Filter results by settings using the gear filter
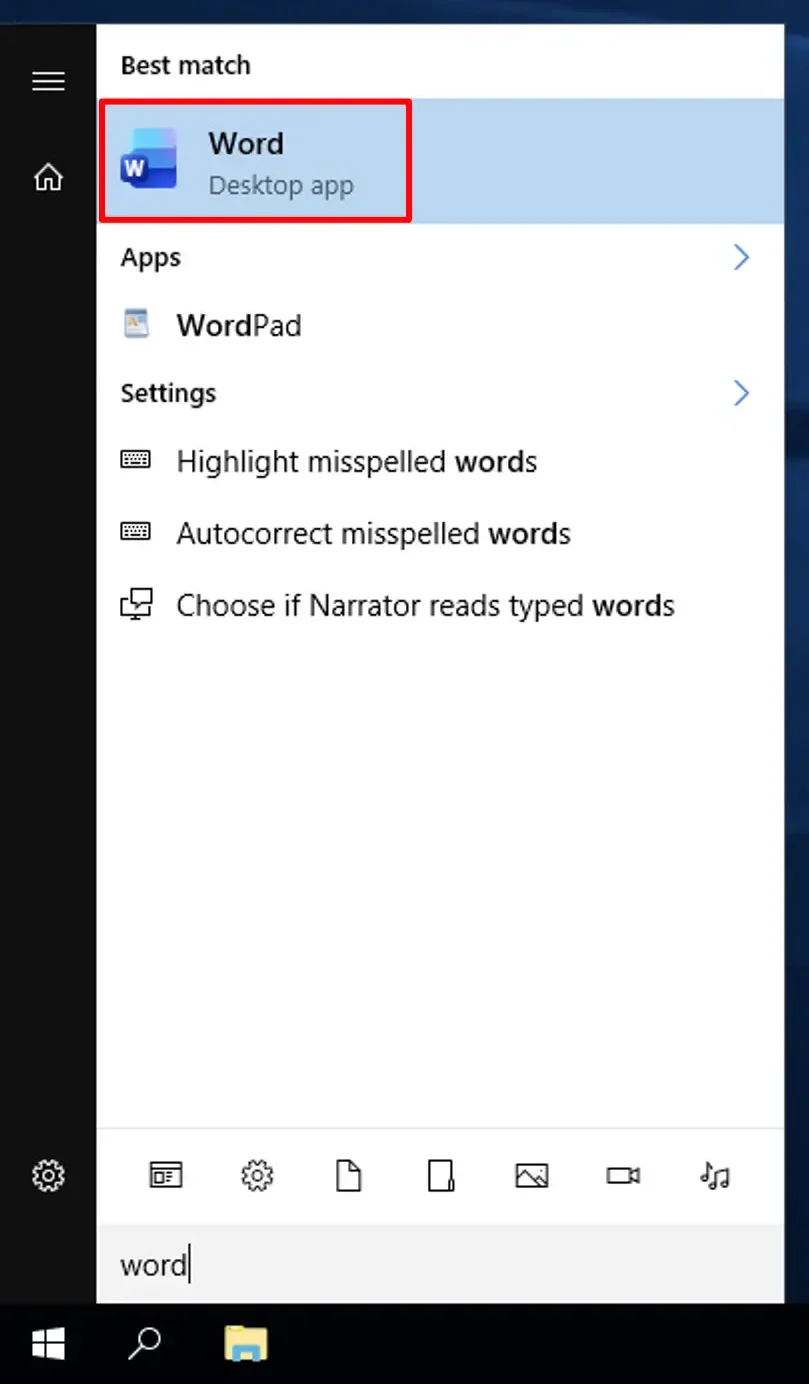 point(257,1176)
